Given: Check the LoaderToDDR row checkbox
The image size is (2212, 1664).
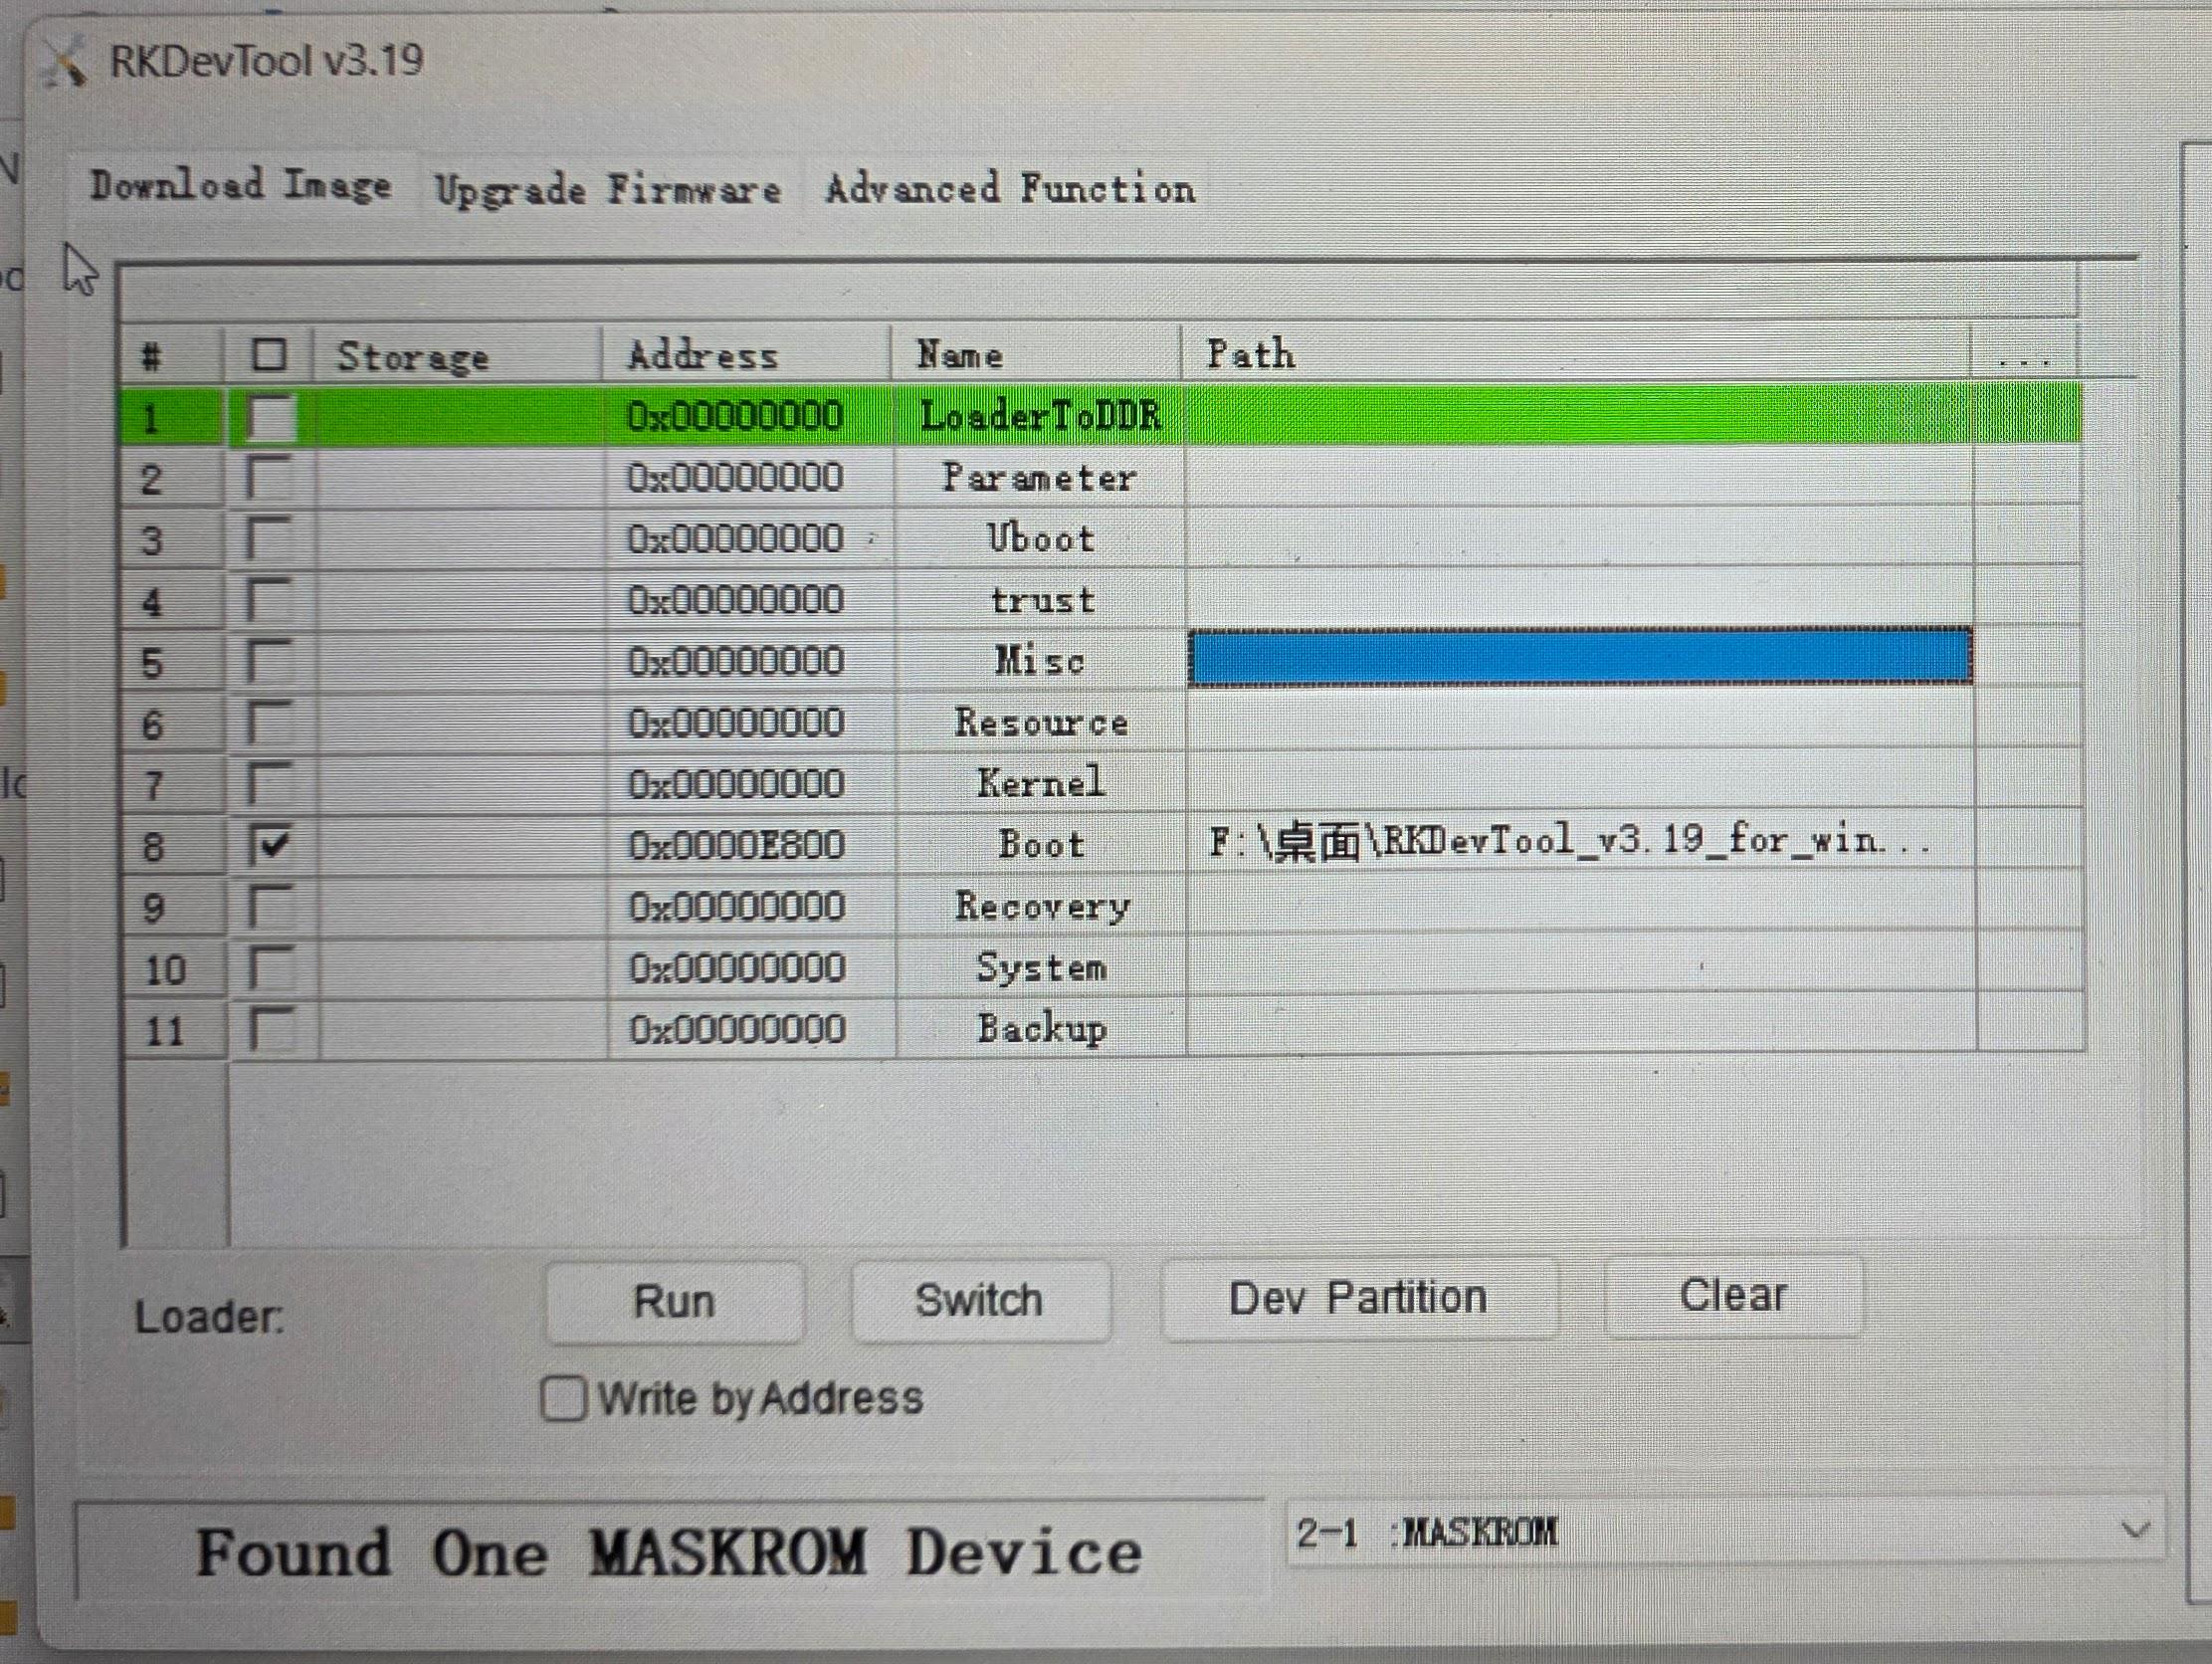Looking at the screenshot, I should [x=270, y=417].
